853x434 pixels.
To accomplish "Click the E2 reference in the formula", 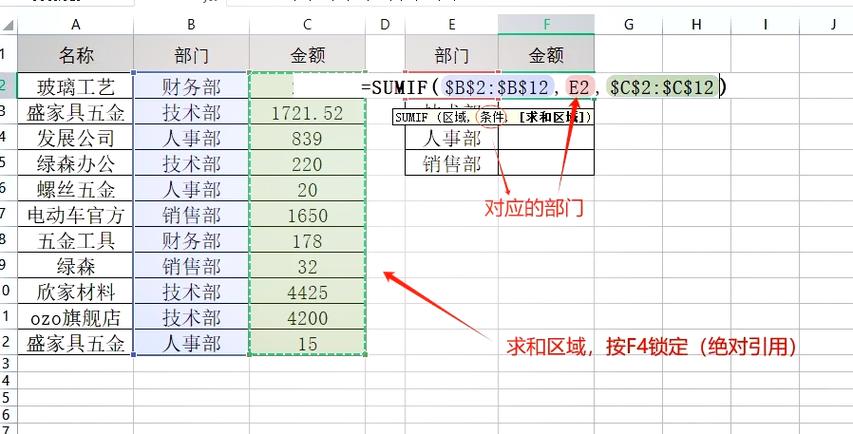I will pos(580,87).
